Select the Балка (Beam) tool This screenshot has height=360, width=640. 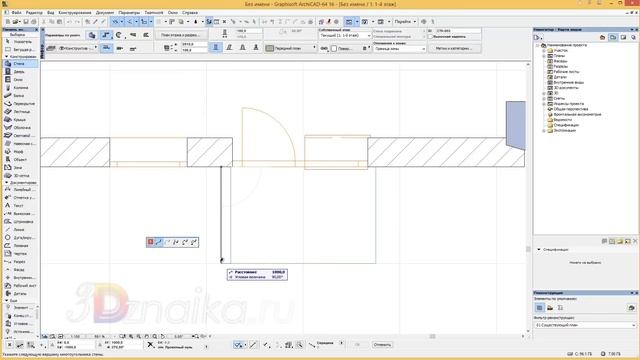tap(20, 96)
